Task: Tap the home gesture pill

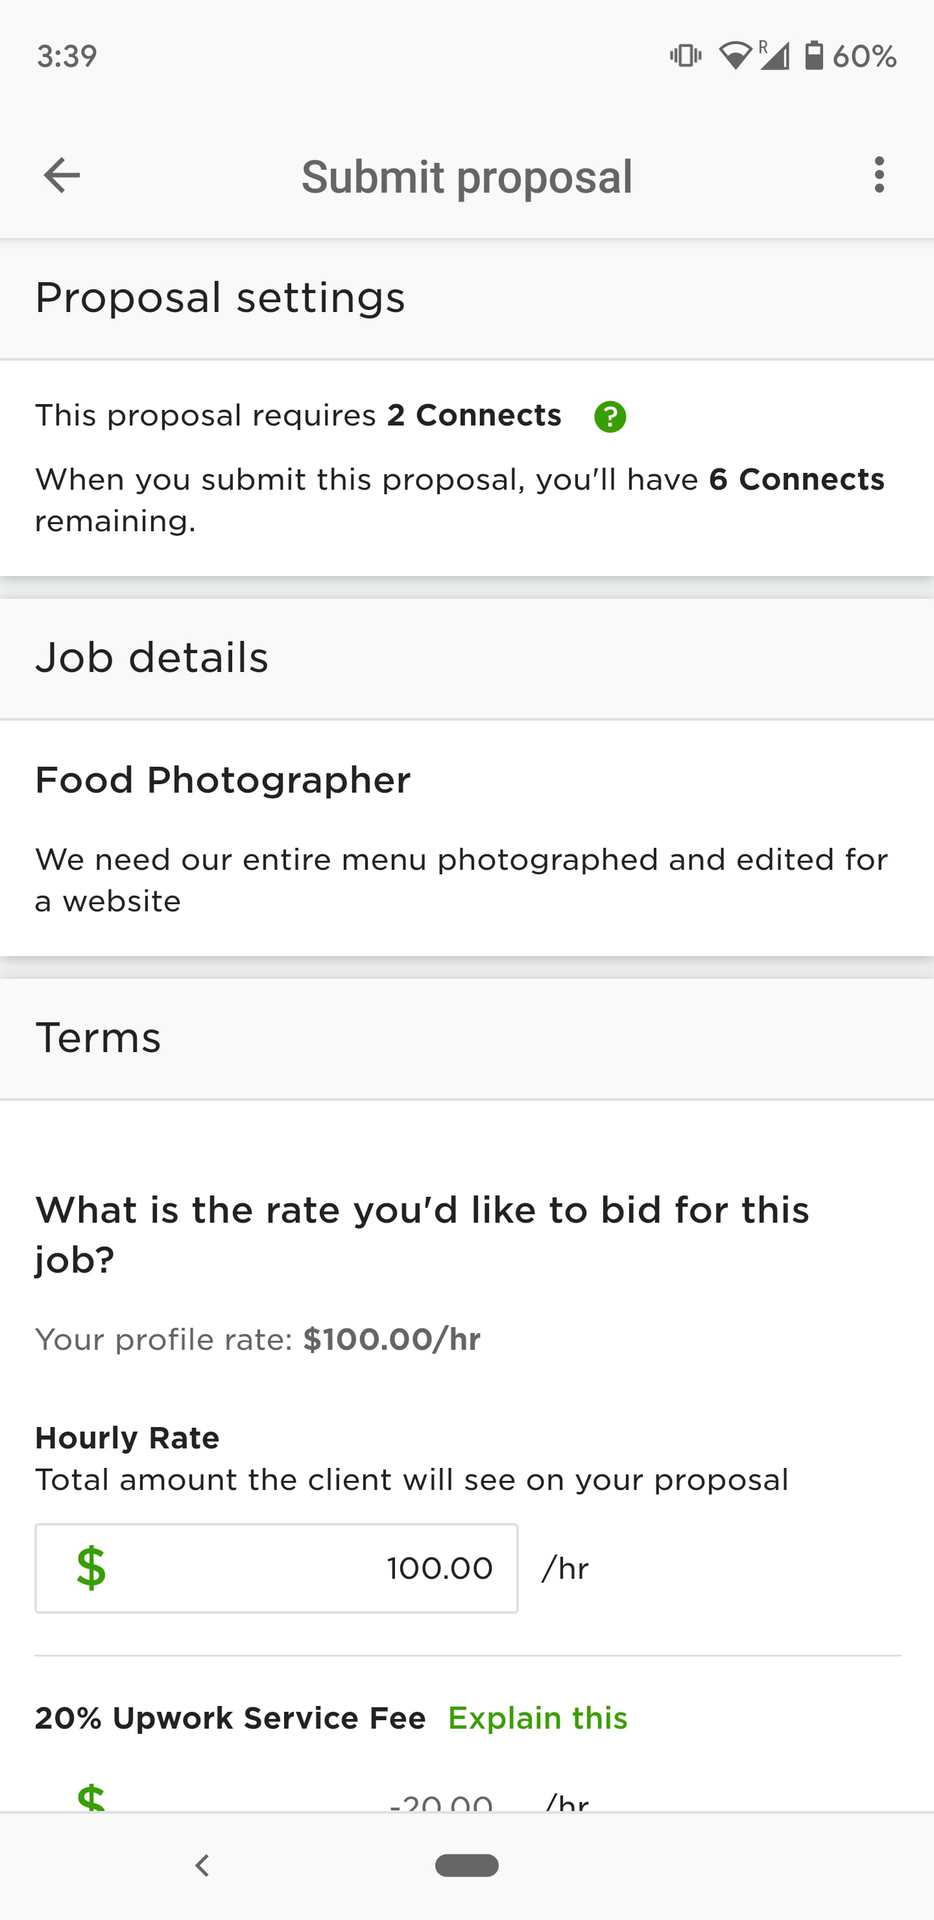Action: coord(467,1865)
